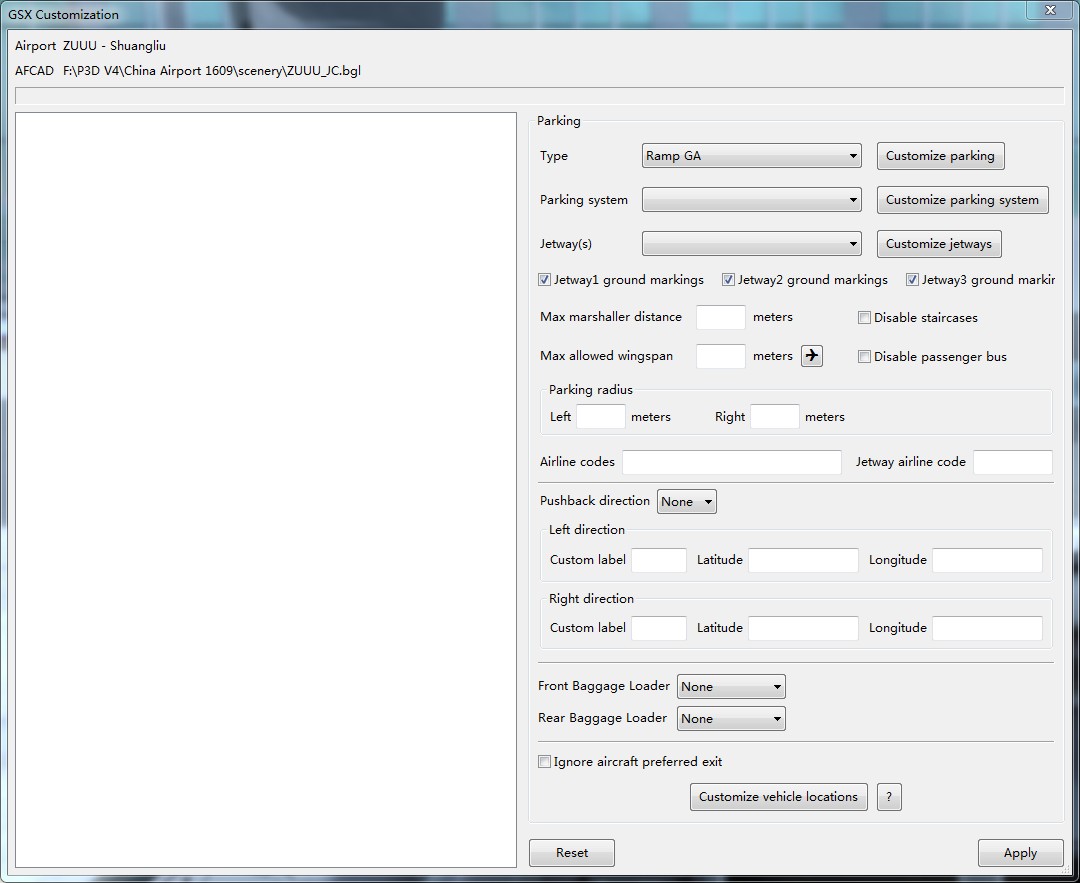Check Disable passenger bus
1080x883 pixels.
(865, 357)
